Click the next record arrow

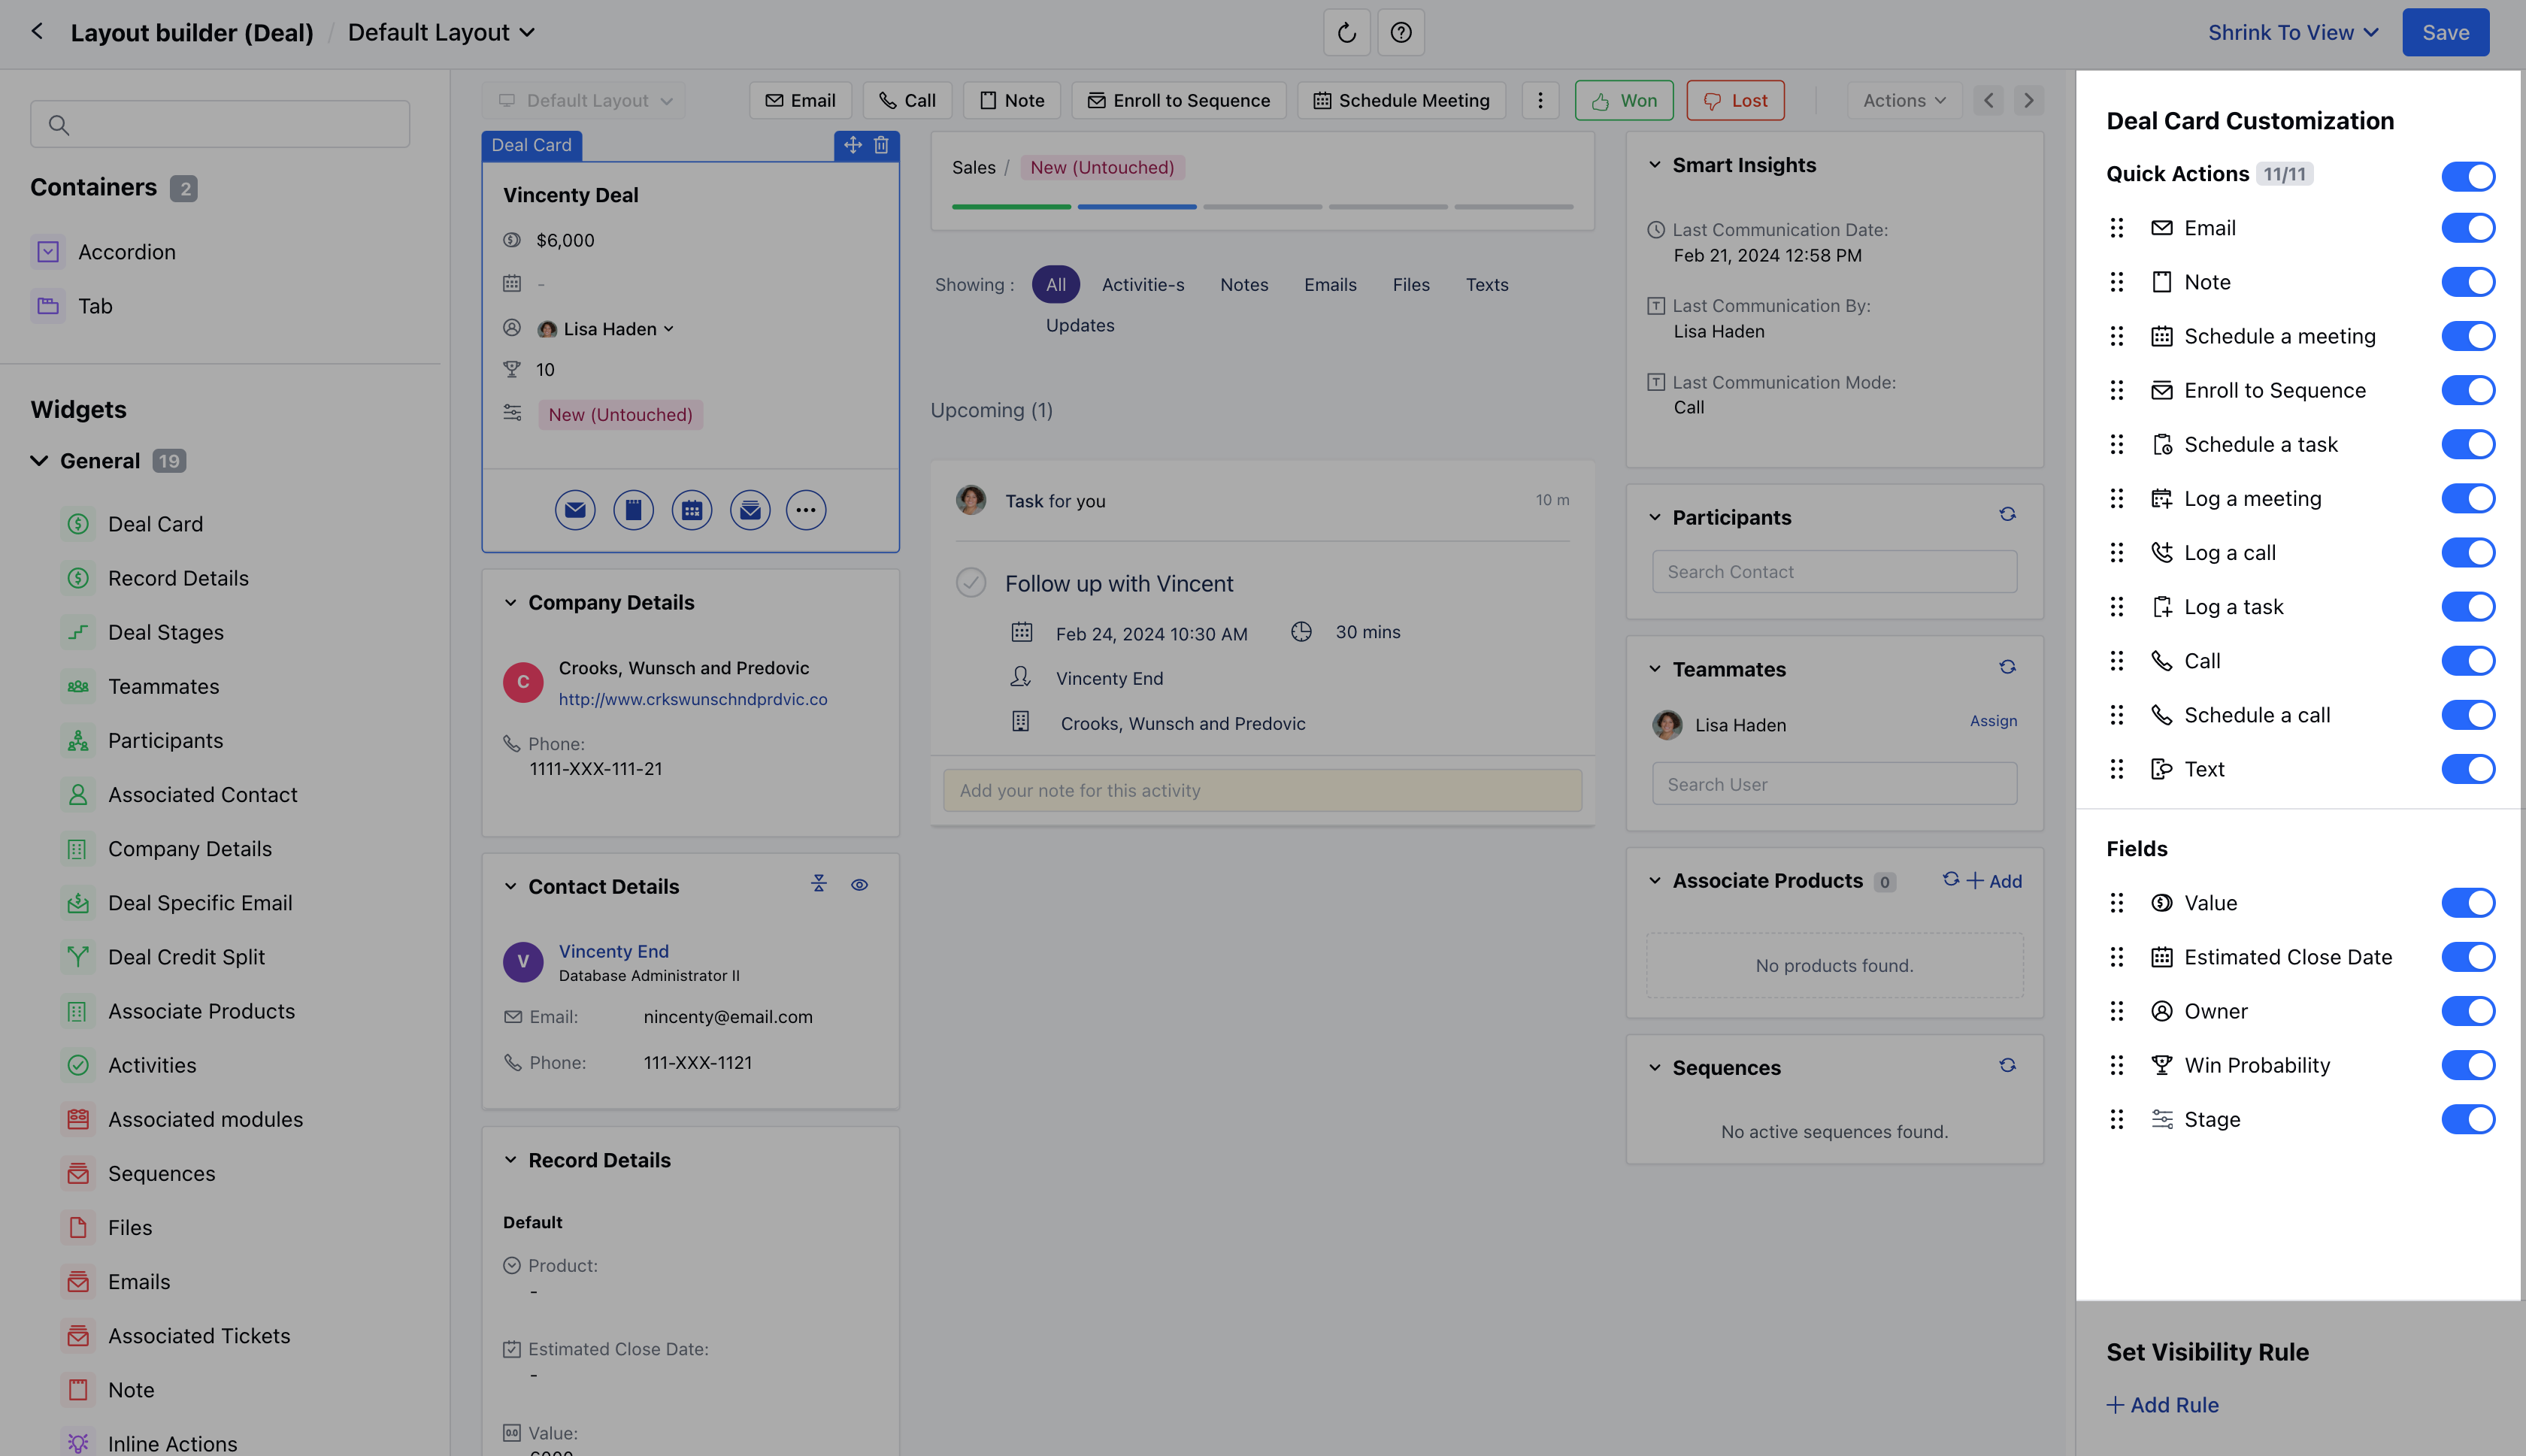point(2028,100)
